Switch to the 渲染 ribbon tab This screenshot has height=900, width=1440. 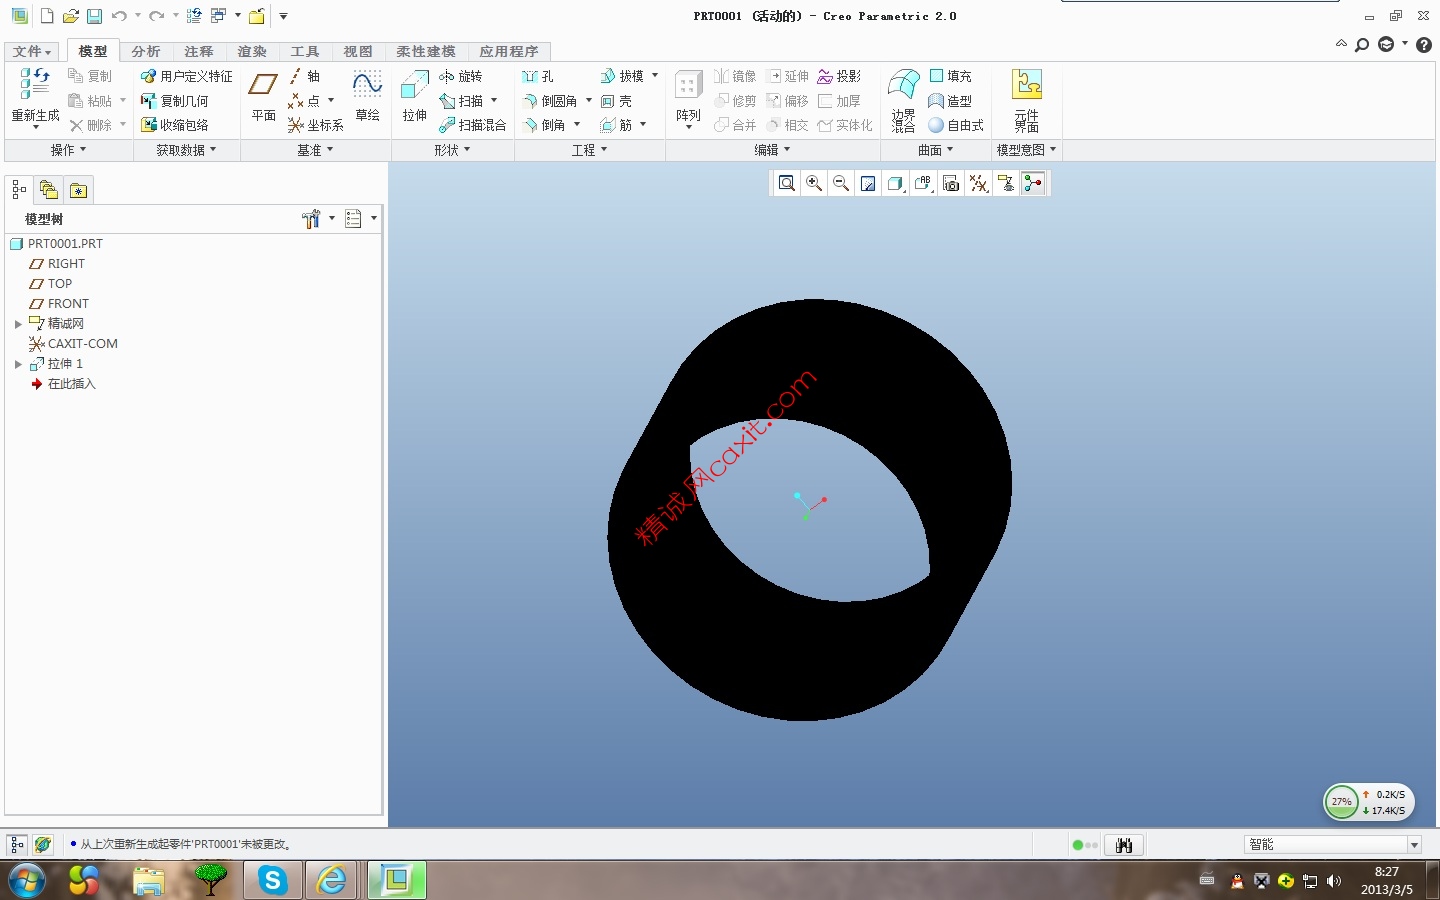(x=251, y=51)
